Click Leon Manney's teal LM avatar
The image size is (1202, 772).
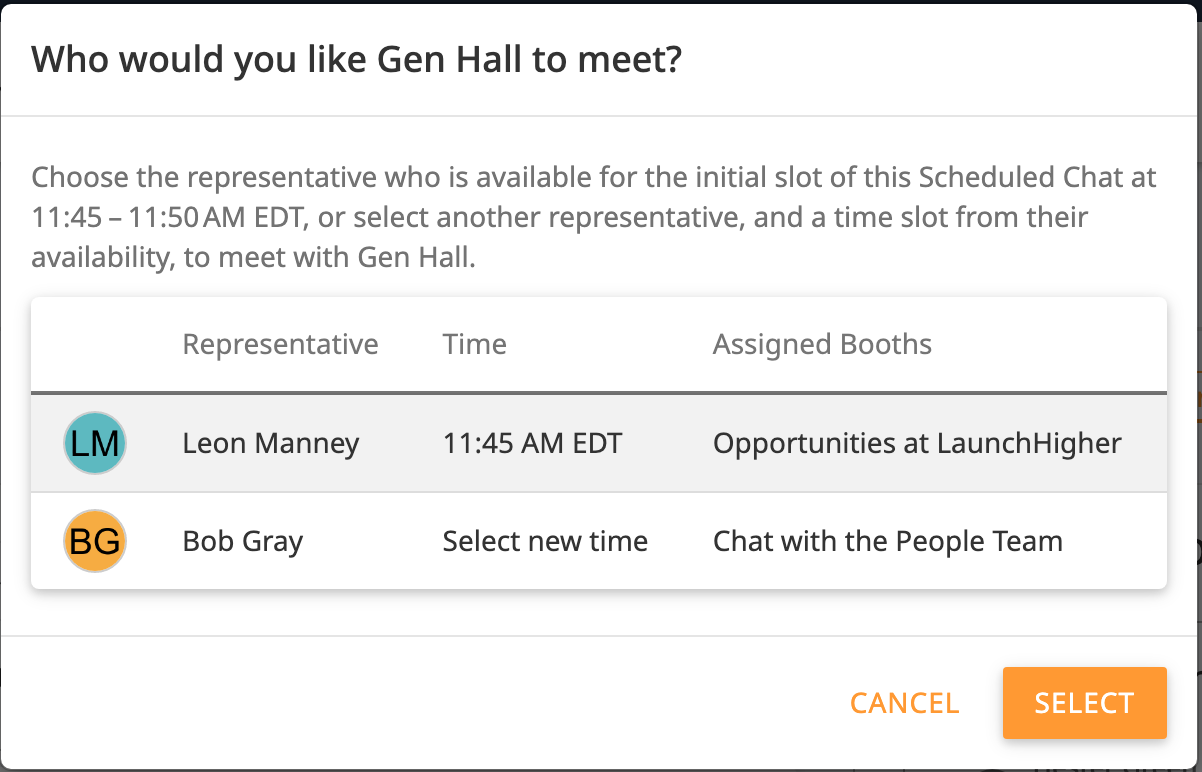coord(95,443)
